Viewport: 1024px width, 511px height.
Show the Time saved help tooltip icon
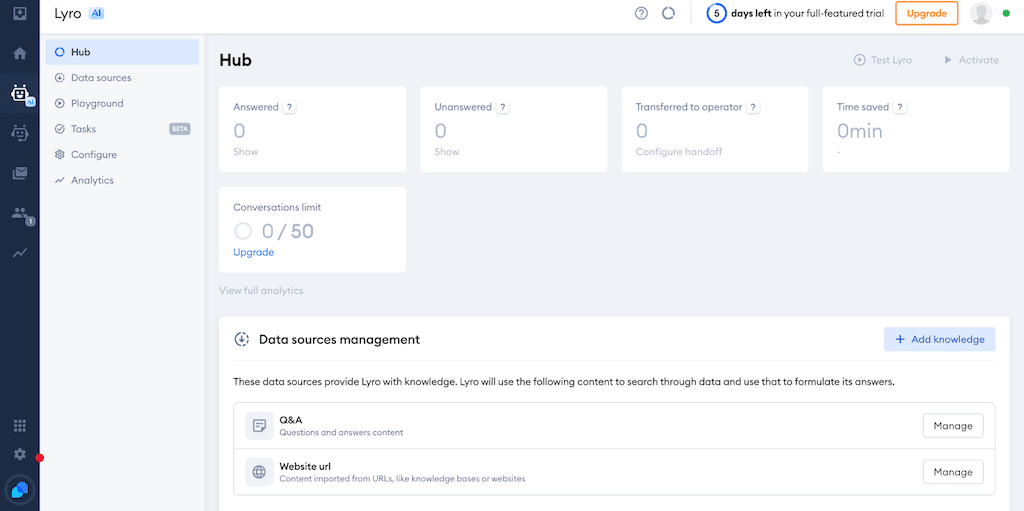click(x=899, y=107)
